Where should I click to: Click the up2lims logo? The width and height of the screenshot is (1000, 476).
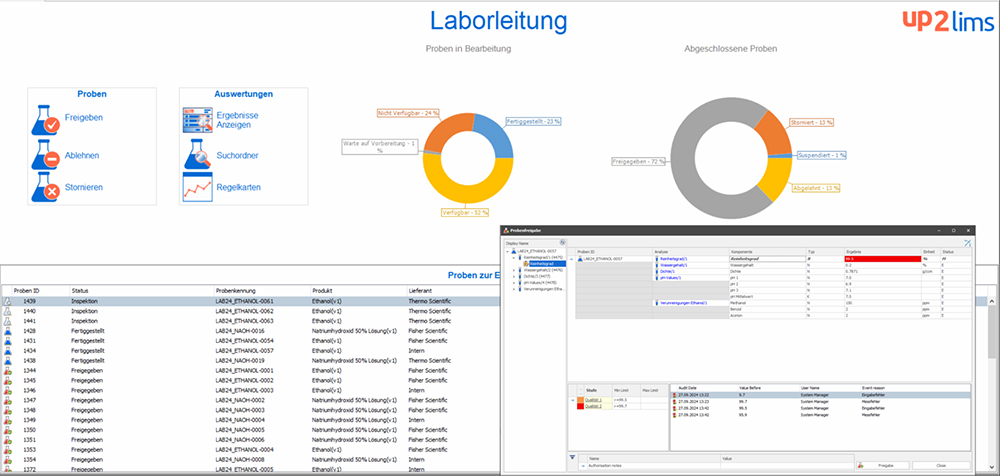[x=948, y=21]
